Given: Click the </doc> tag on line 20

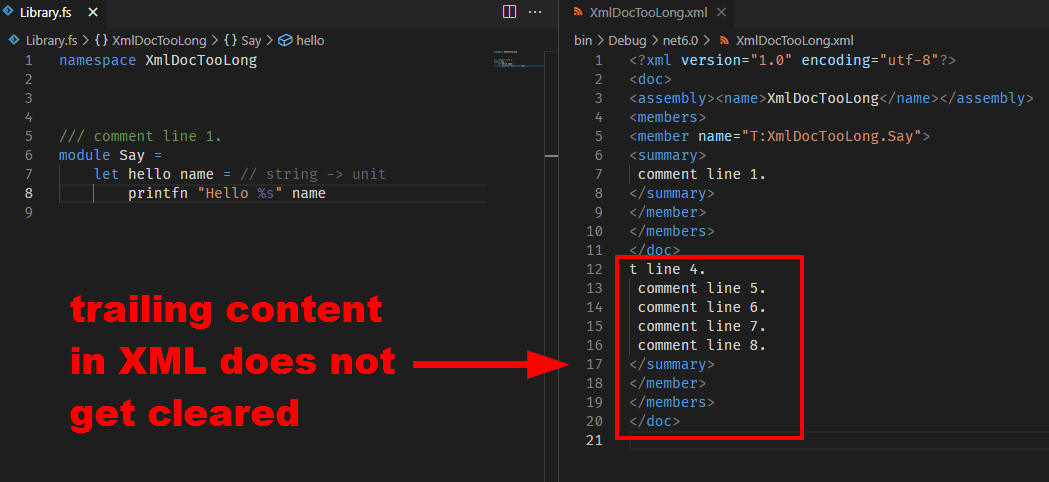Looking at the screenshot, I should tap(655, 421).
